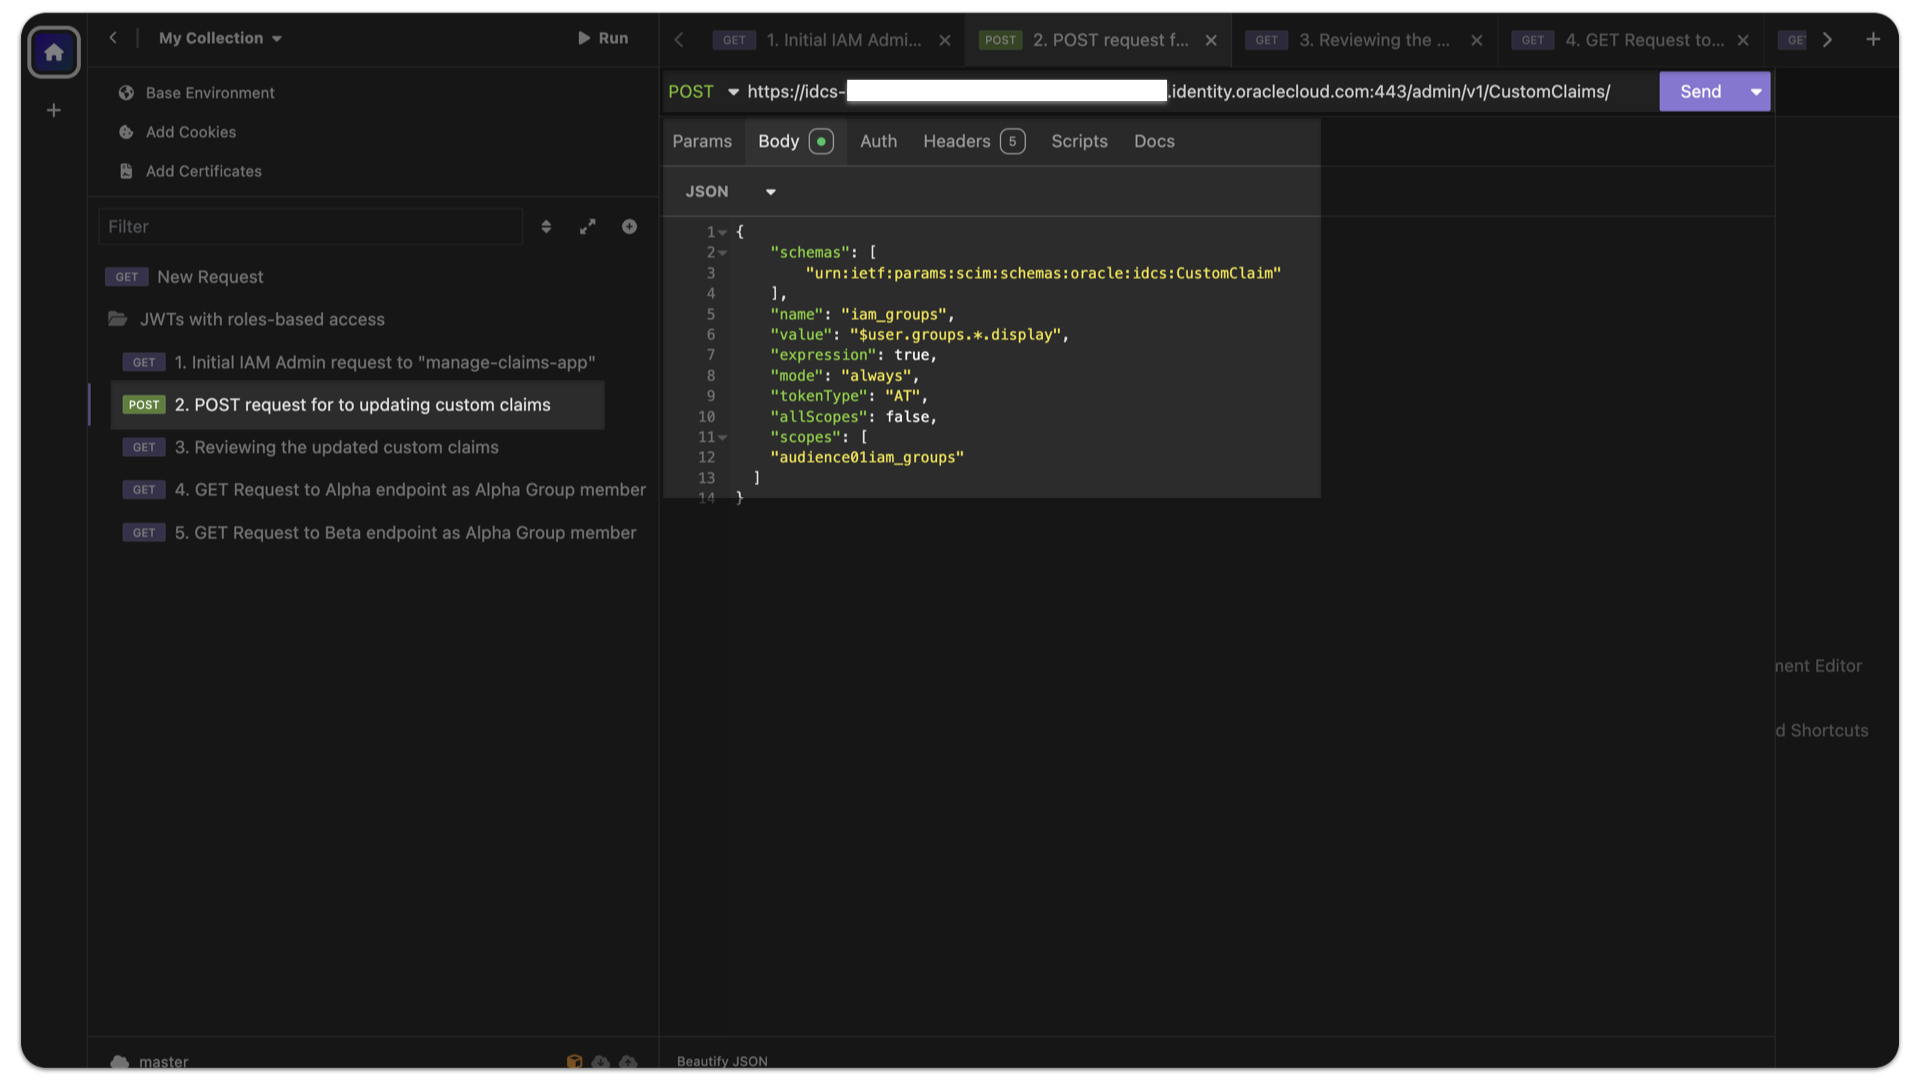Click Beautify JSON at the bottom

[721, 1061]
